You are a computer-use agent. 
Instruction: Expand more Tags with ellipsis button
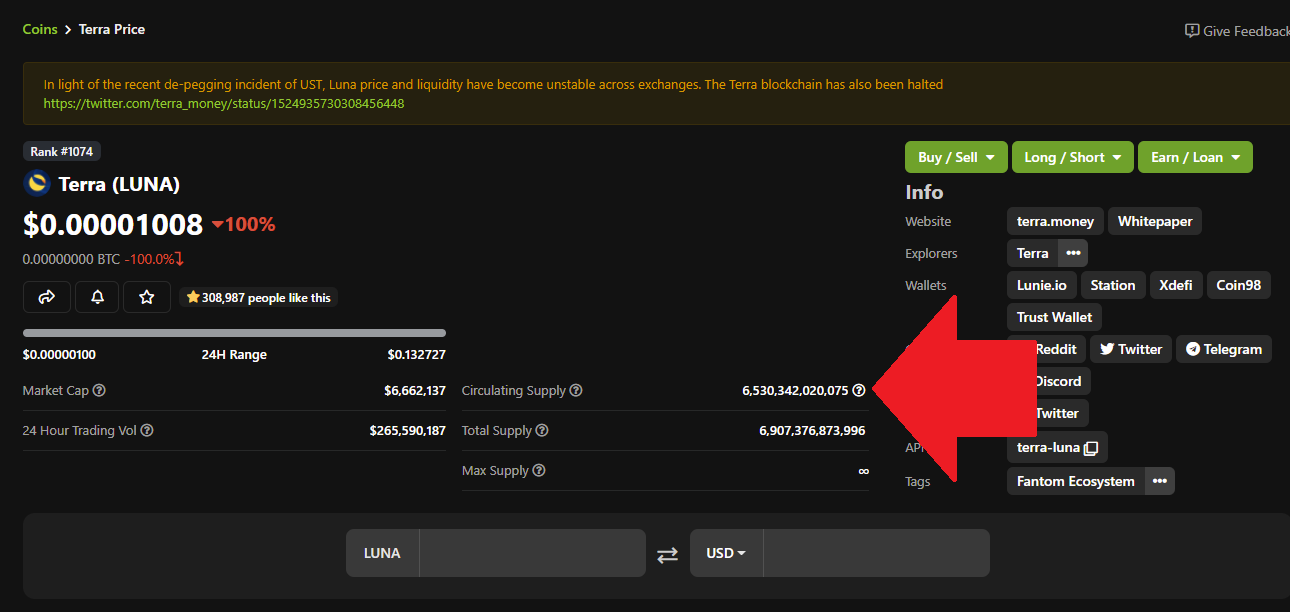click(x=1159, y=481)
